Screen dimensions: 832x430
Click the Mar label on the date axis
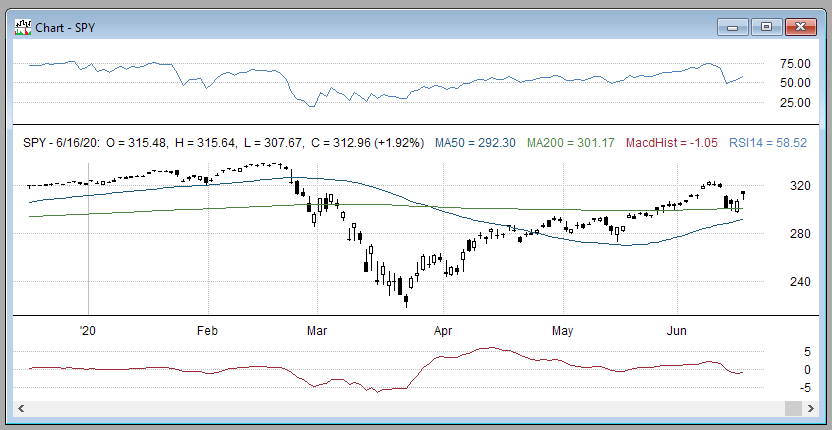pos(318,329)
